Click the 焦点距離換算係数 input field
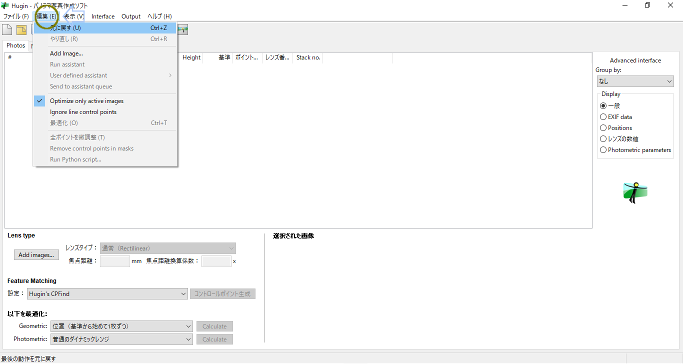This screenshot has width=683, height=364. [x=216, y=261]
